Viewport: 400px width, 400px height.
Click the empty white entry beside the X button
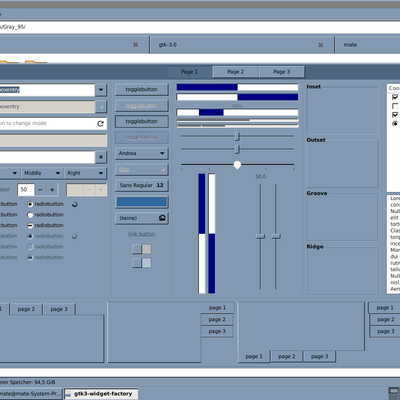coord(47,157)
